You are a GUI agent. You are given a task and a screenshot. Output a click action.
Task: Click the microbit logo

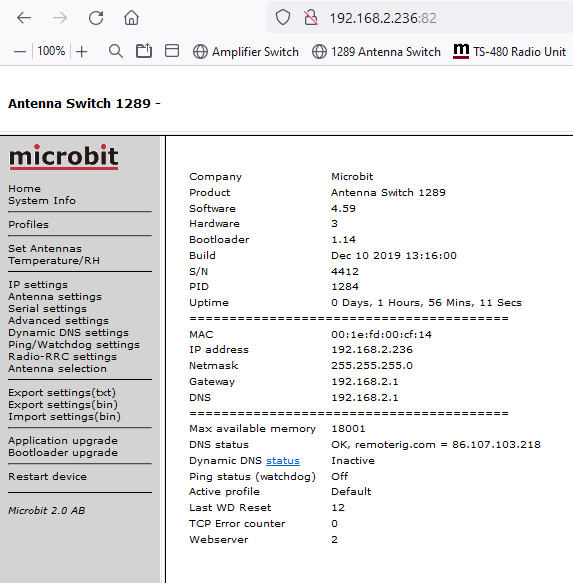(64, 157)
